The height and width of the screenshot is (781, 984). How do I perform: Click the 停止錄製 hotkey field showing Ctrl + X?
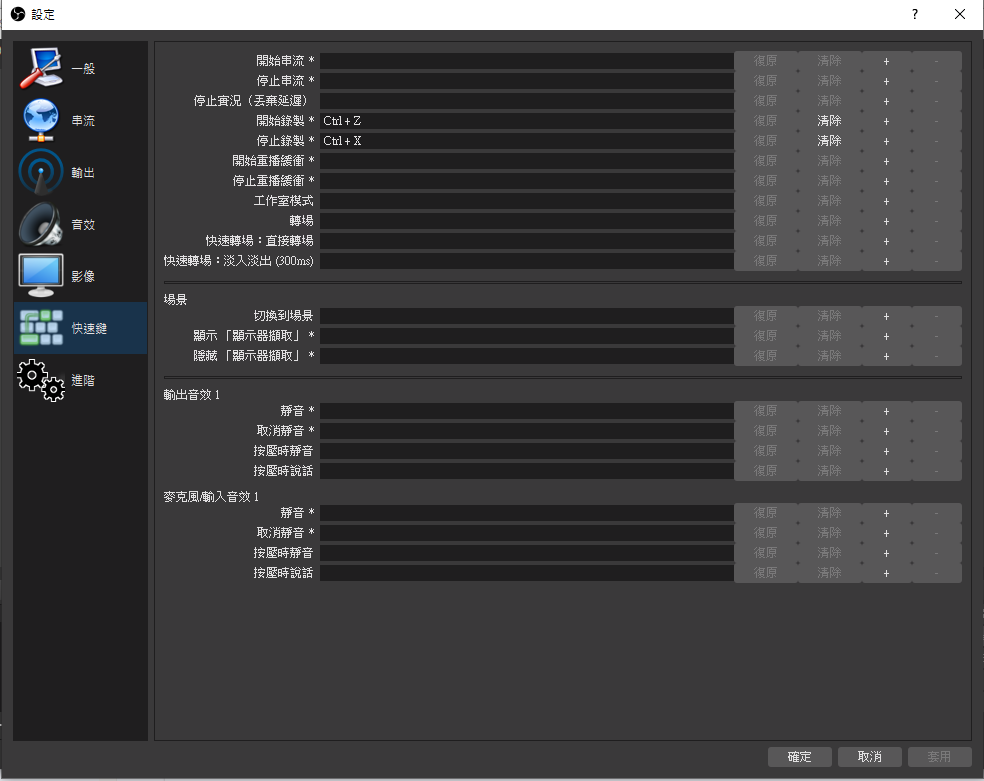[x=527, y=141]
